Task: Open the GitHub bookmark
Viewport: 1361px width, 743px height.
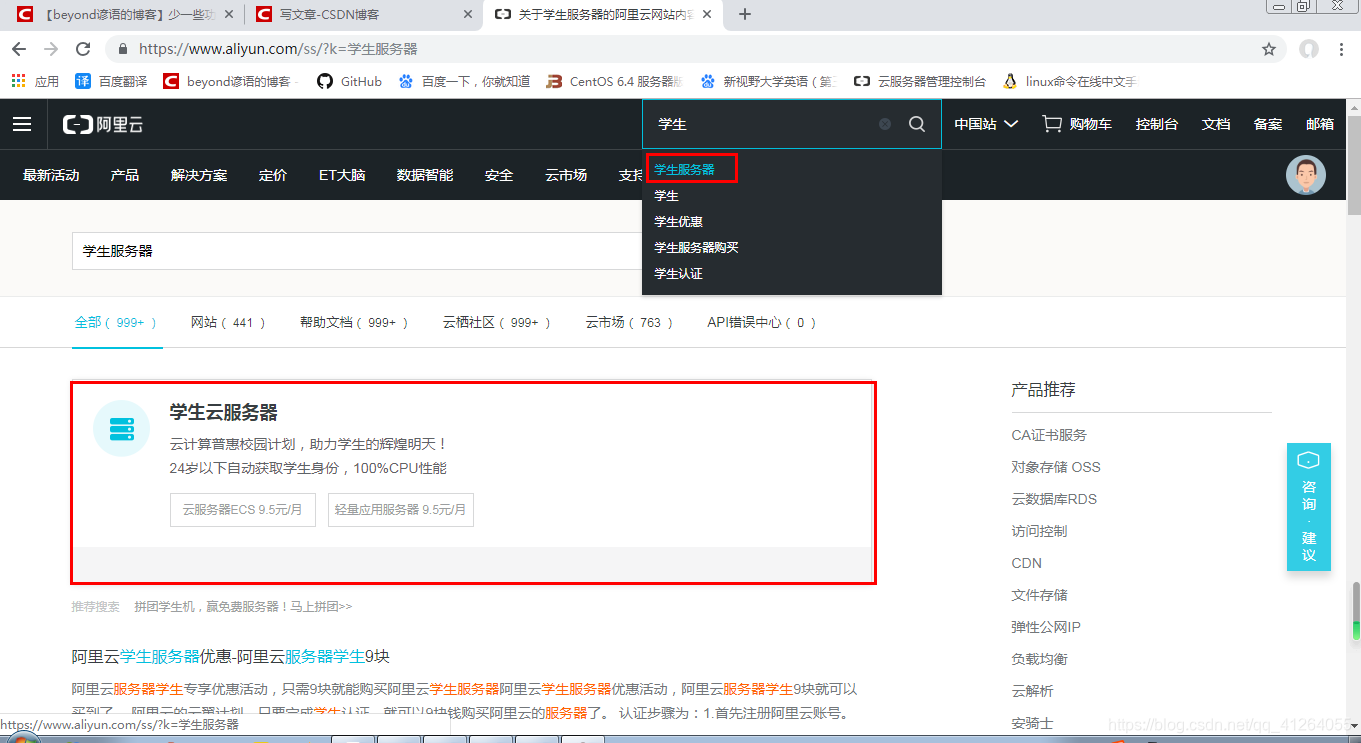Action: (x=349, y=81)
